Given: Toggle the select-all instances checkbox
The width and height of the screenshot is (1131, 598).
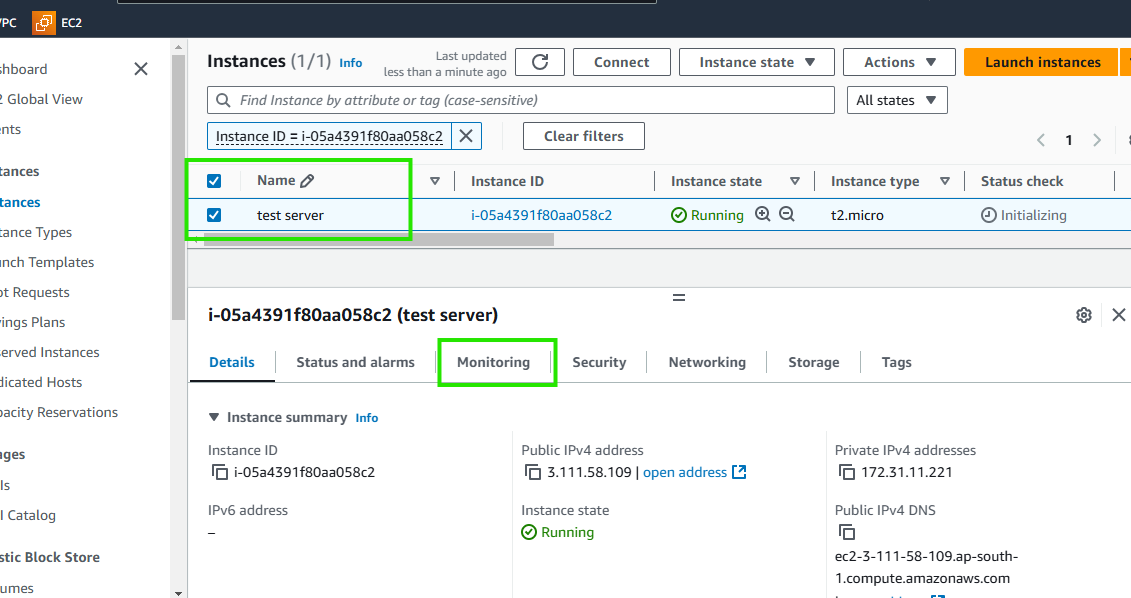Looking at the screenshot, I should (x=213, y=180).
